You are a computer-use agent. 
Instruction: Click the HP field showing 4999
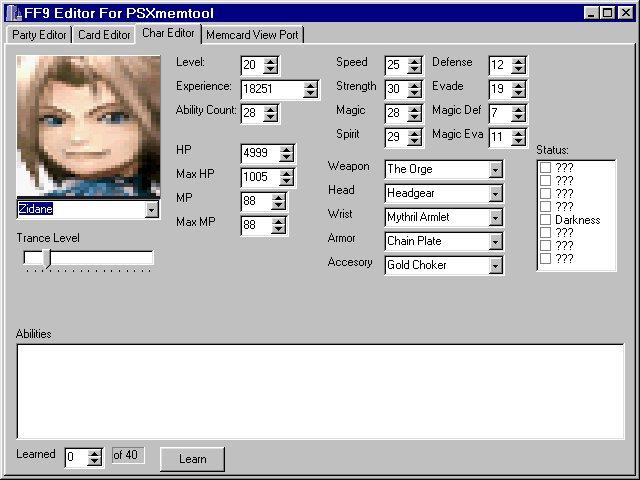(x=260, y=153)
